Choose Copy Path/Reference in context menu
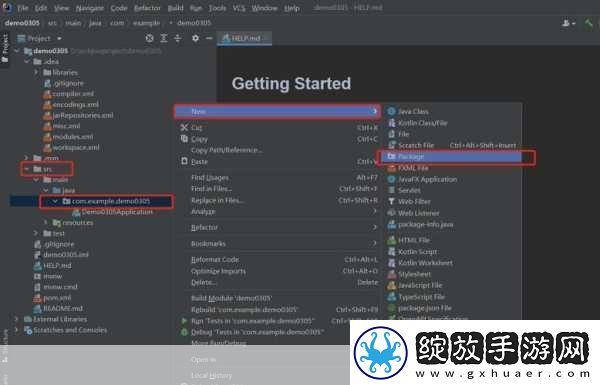This screenshot has width=600, height=385. pyautogui.click(x=277, y=150)
